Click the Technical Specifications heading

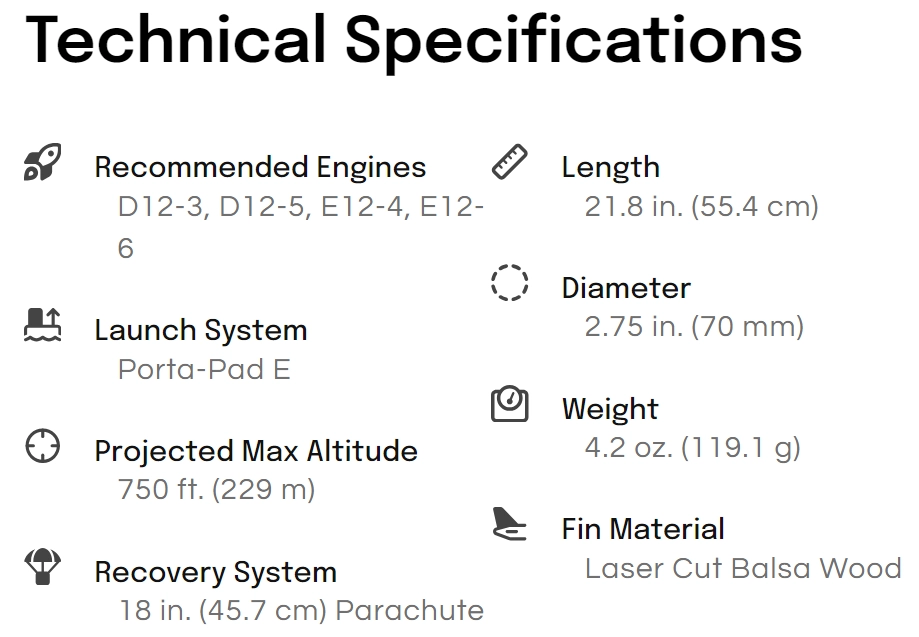click(x=413, y=41)
